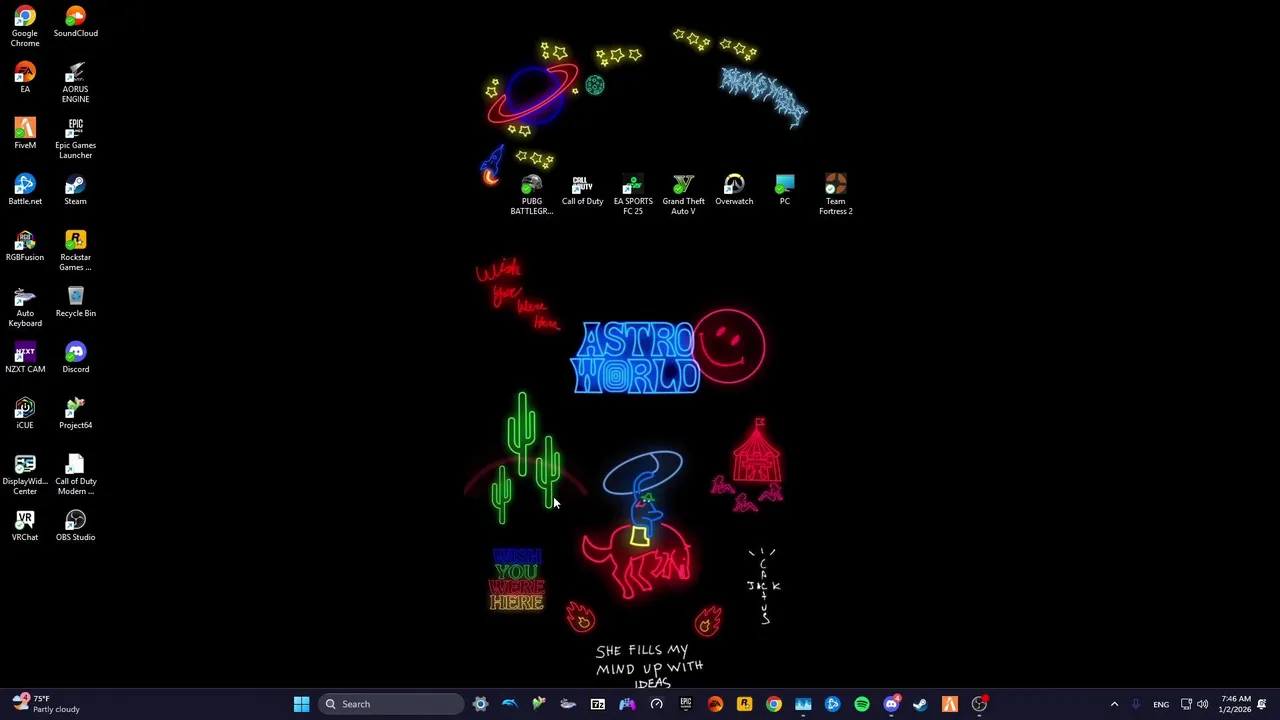Select the NZXT CAM desktop icon

click(x=25, y=358)
